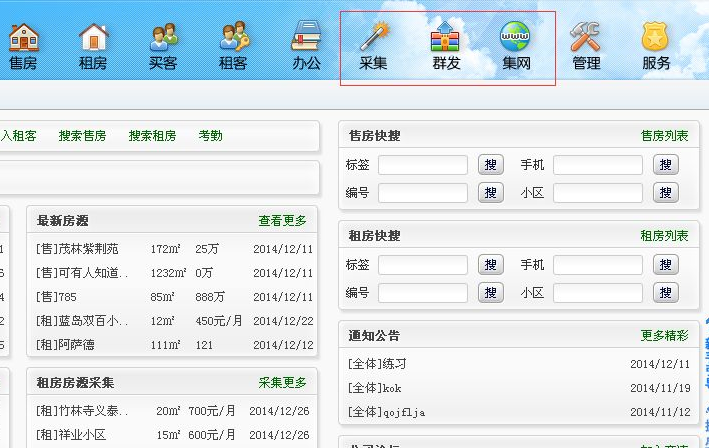The height and width of the screenshot is (448, 709).
Task: Click the 172㎡ area value
Action: (165, 249)
